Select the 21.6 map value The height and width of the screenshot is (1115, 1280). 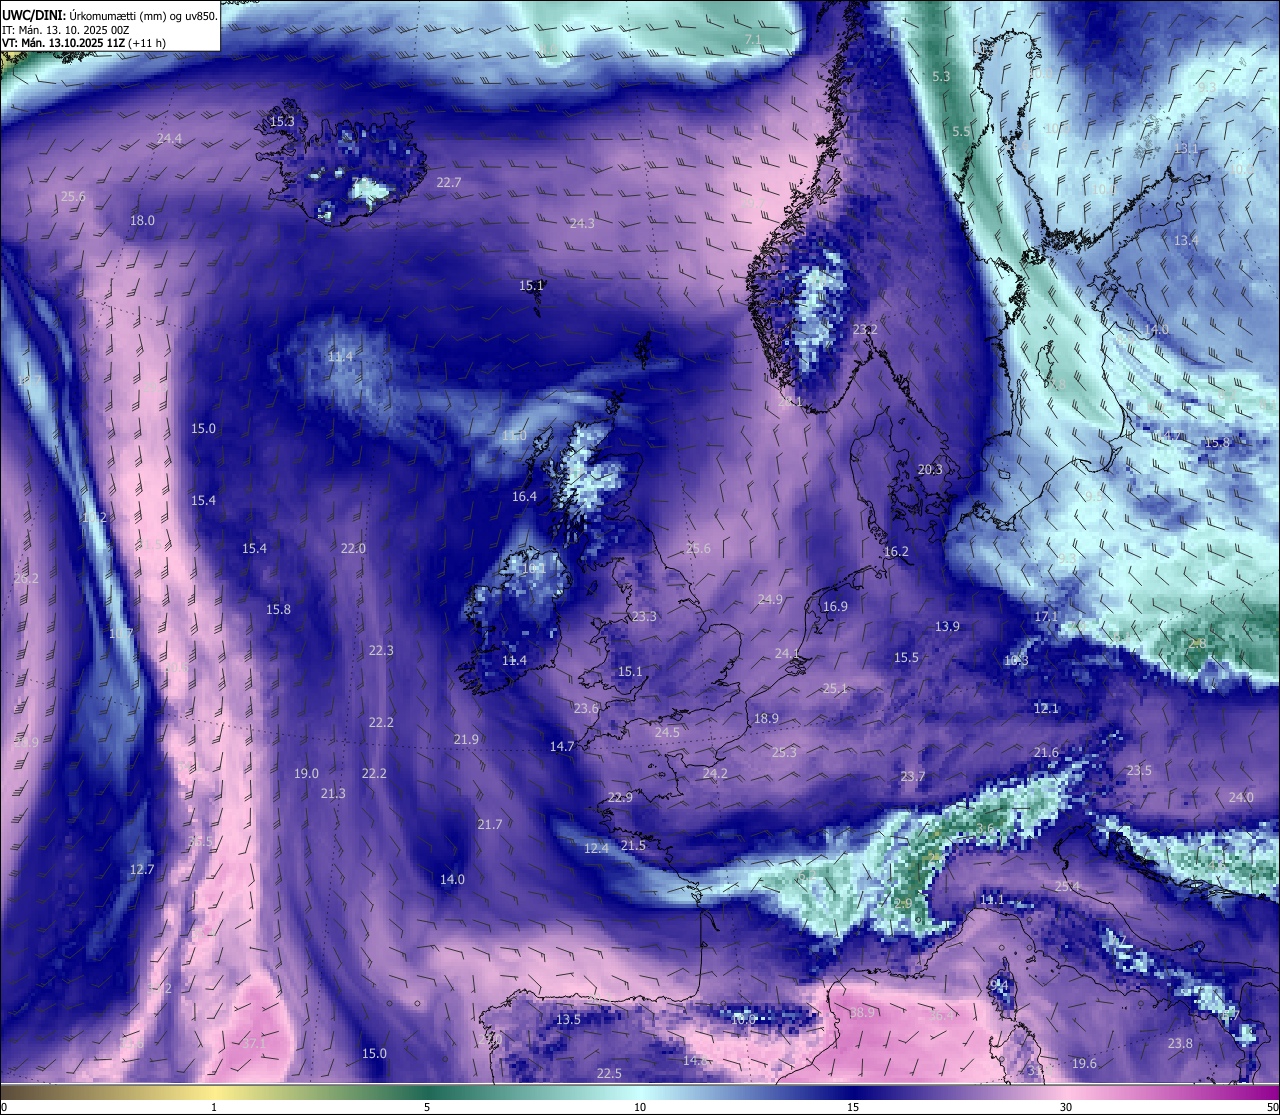click(1046, 752)
